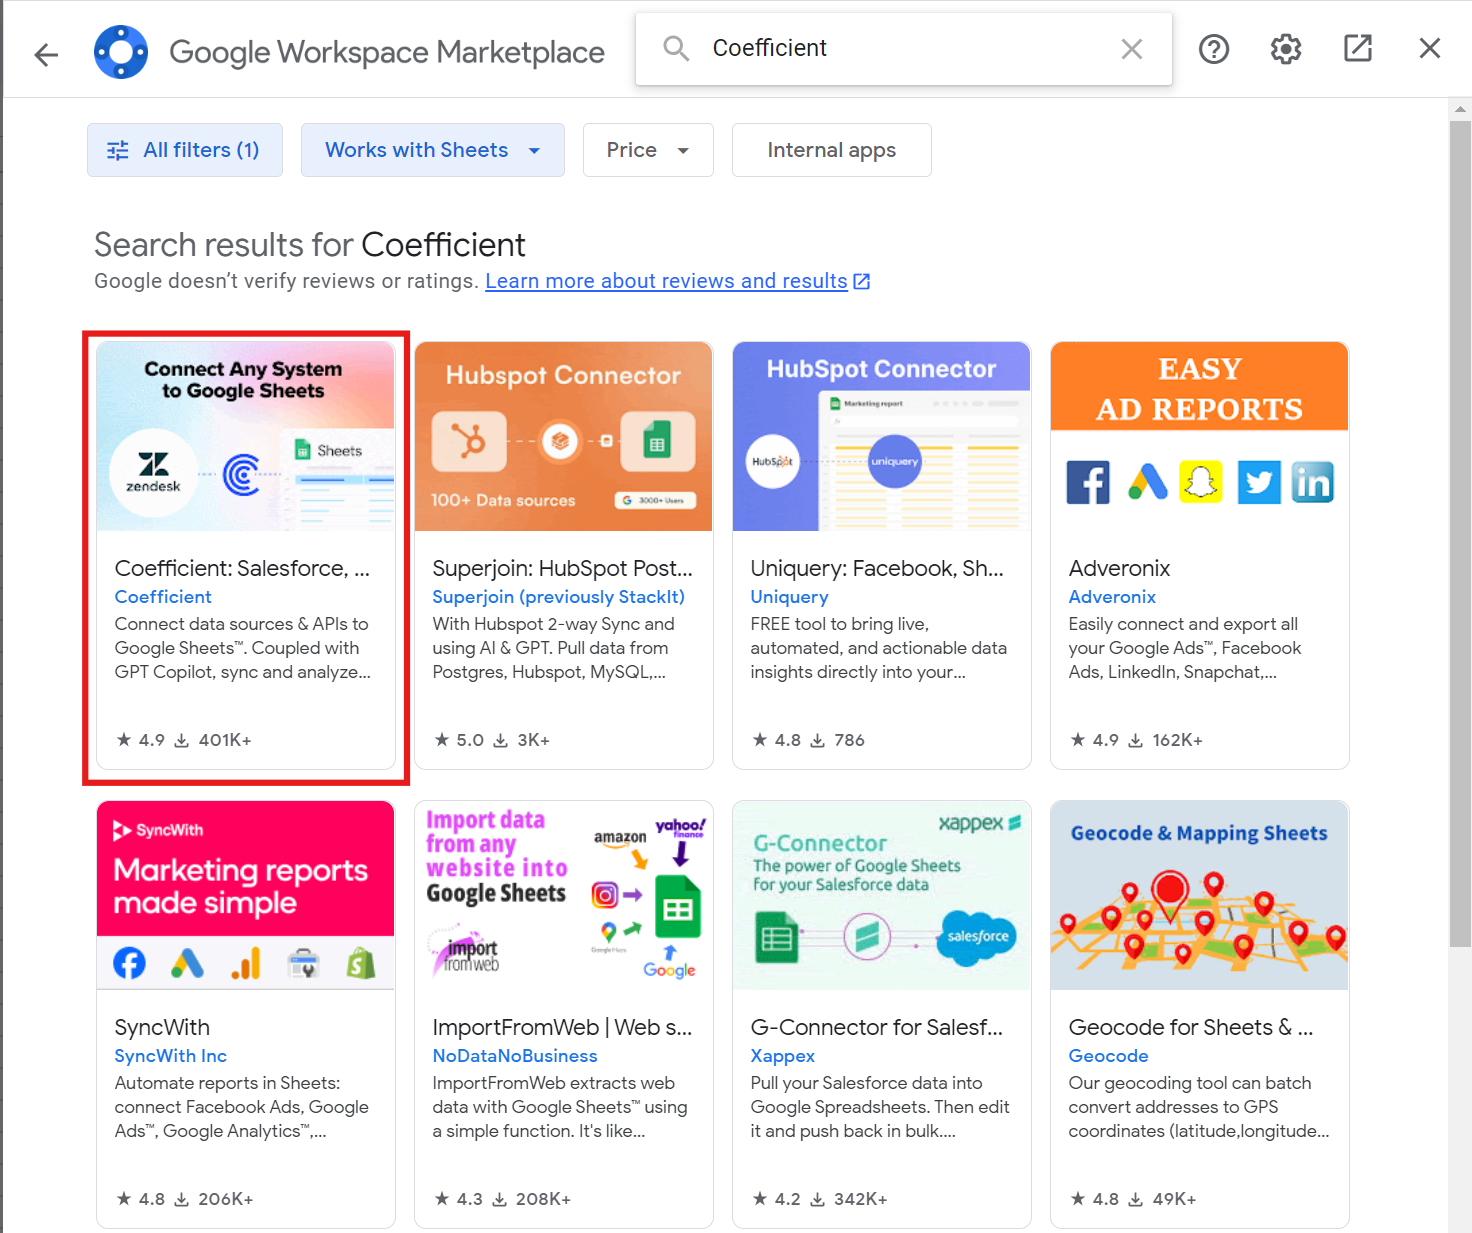Click Adveronix's 162K+ download count
1472x1233 pixels.
1166,740
